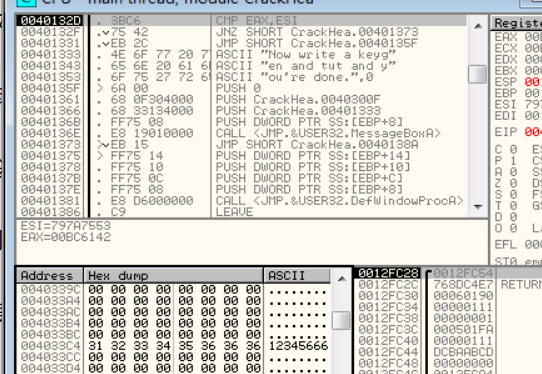Click the C carry flag

click(506, 149)
